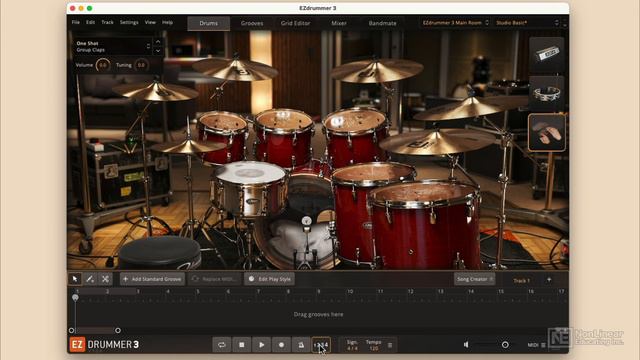Expand the Studio Basic preset dropdown
This screenshot has width=640, height=360.
527,23
